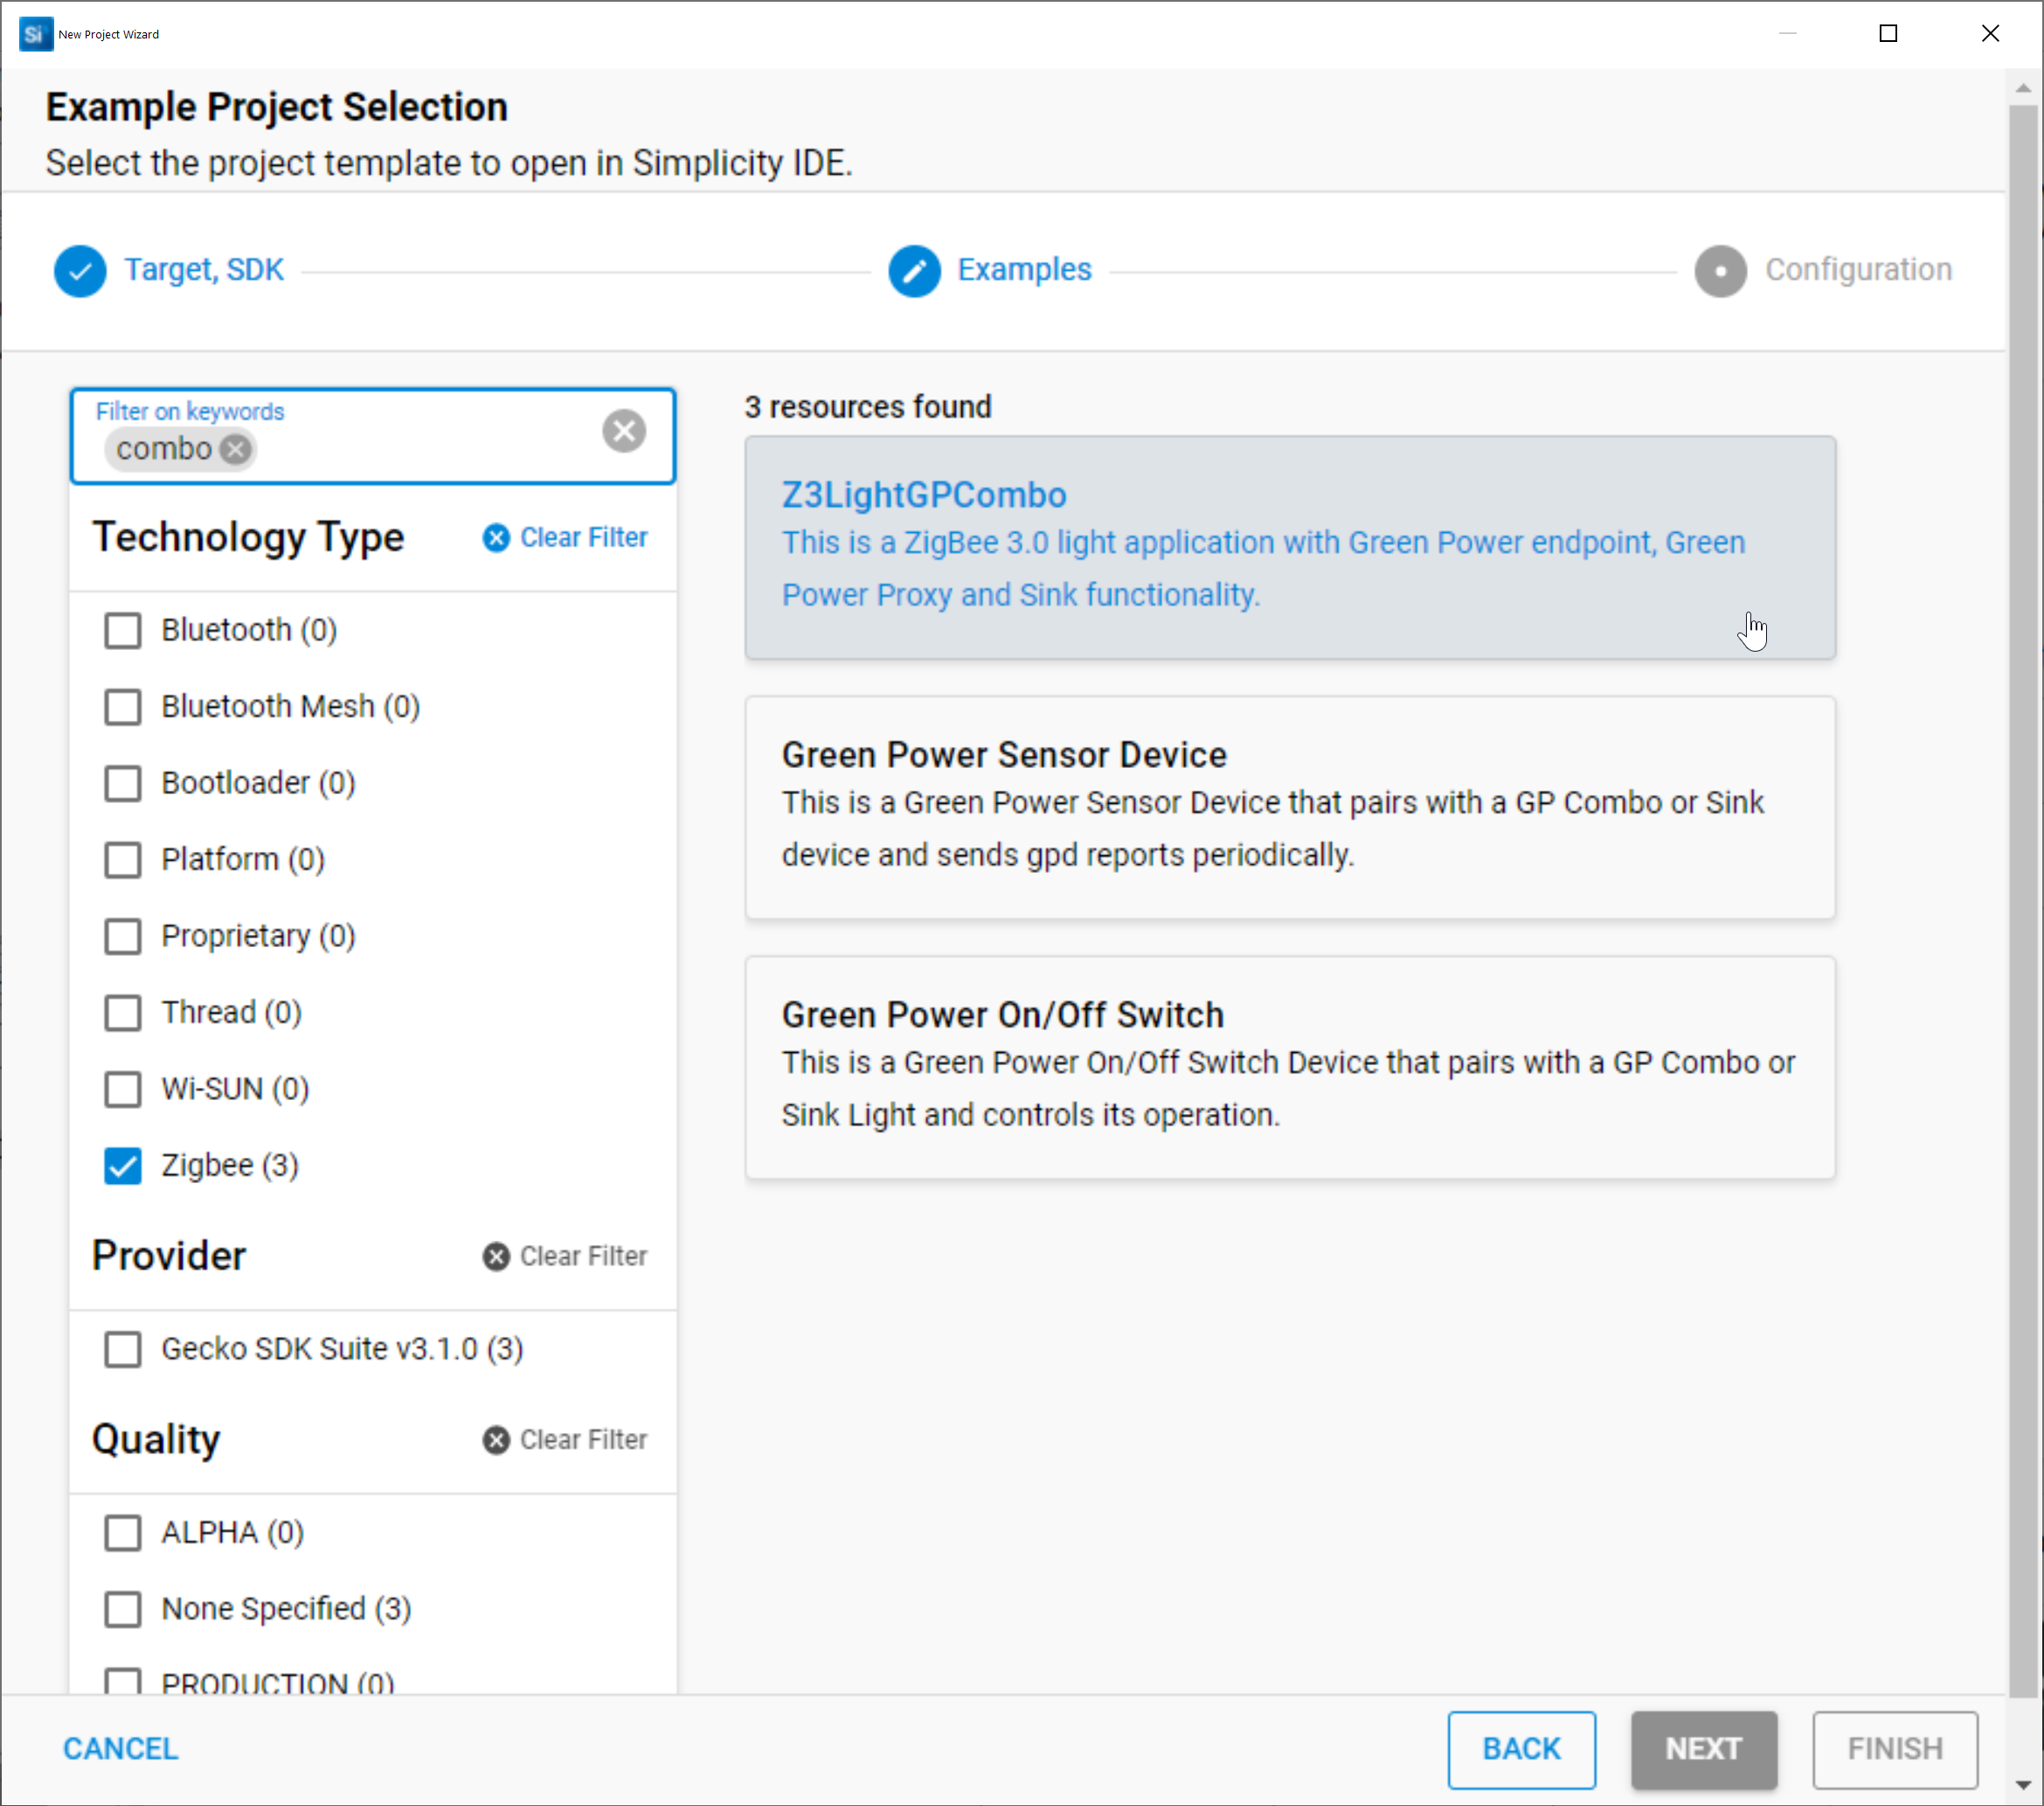This screenshot has width=2044, height=1806.
Task: Check the Bluetooth Mesh (0) checkbox
Action: pos(123,707)
